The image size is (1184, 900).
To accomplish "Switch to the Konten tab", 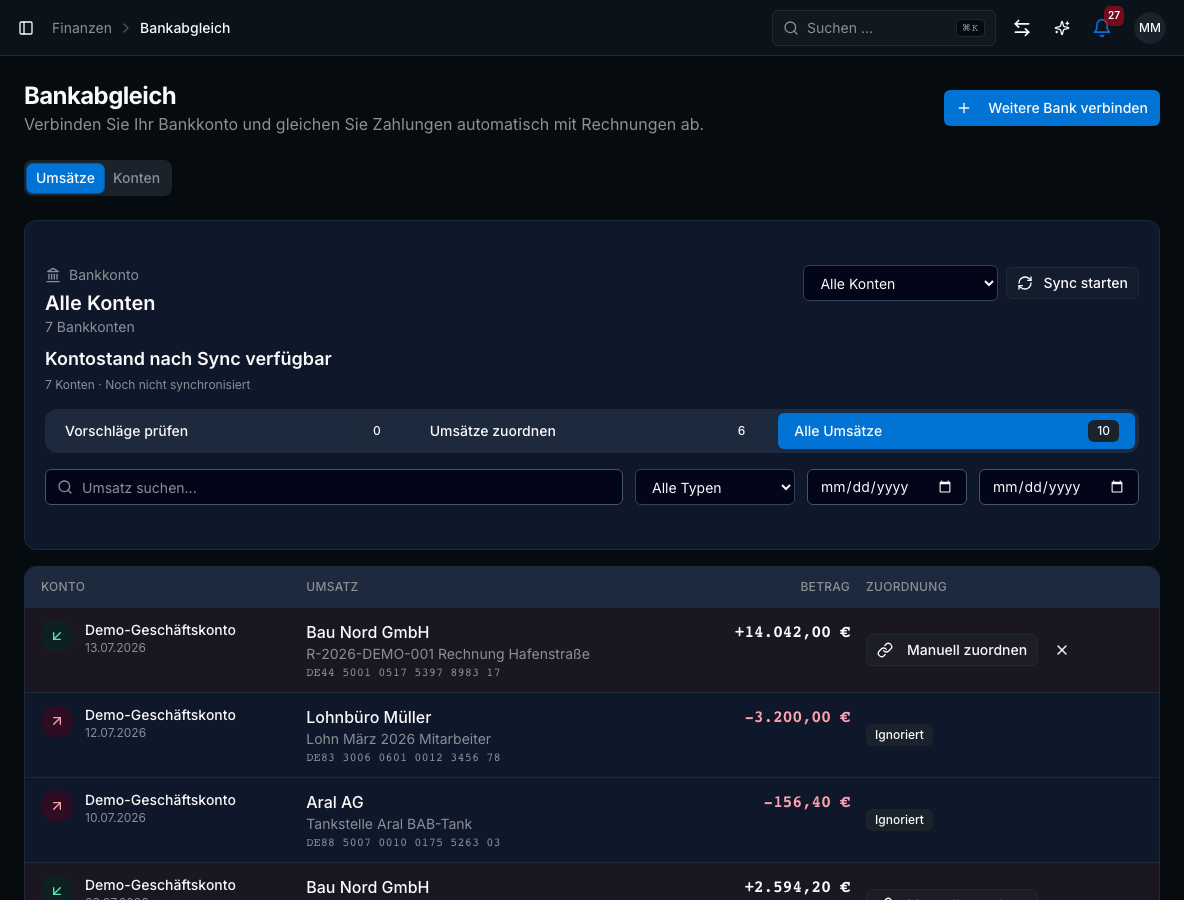I will pyautogui.click(x=137, y=178).
